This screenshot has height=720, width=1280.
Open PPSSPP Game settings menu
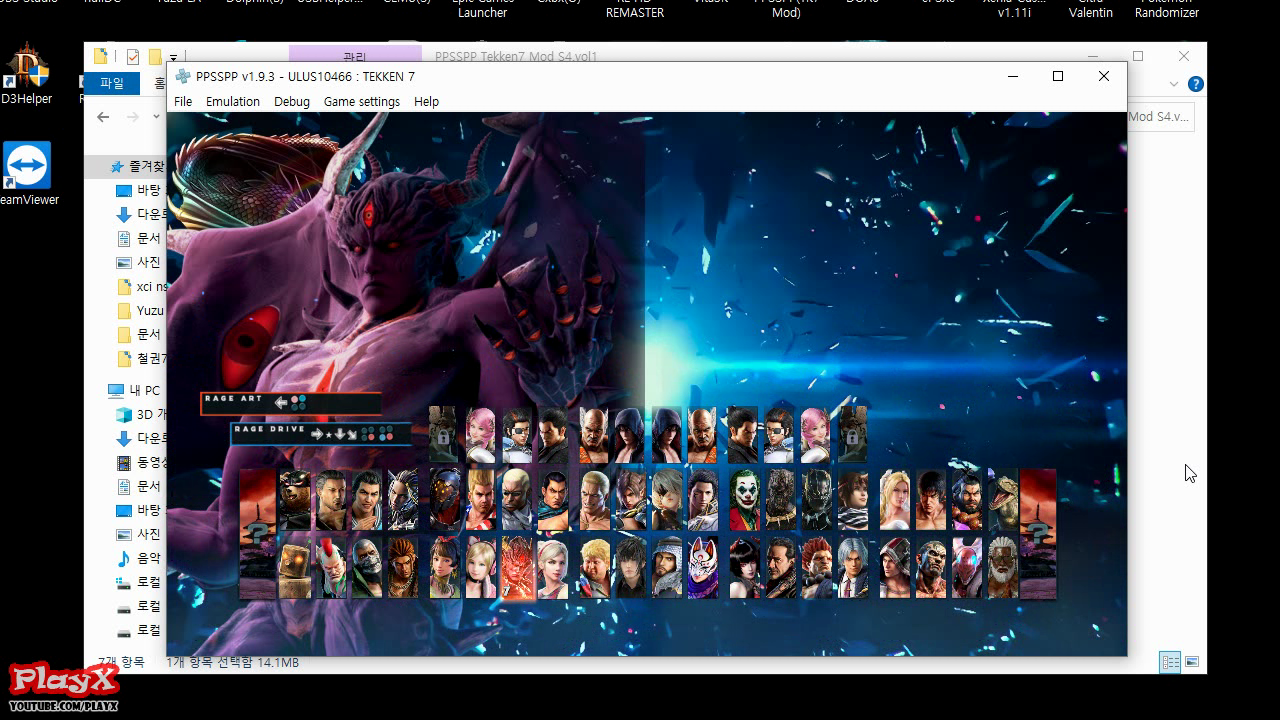362,102
